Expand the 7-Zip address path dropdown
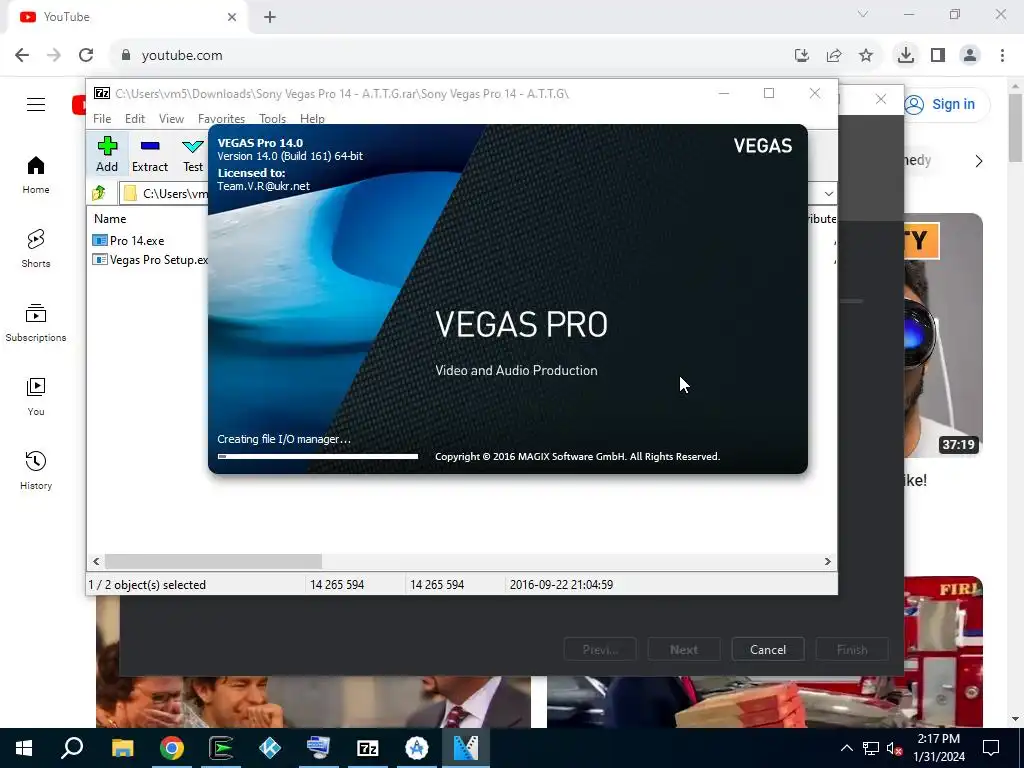The image size is (1024, 768). [x=828, y=193]
